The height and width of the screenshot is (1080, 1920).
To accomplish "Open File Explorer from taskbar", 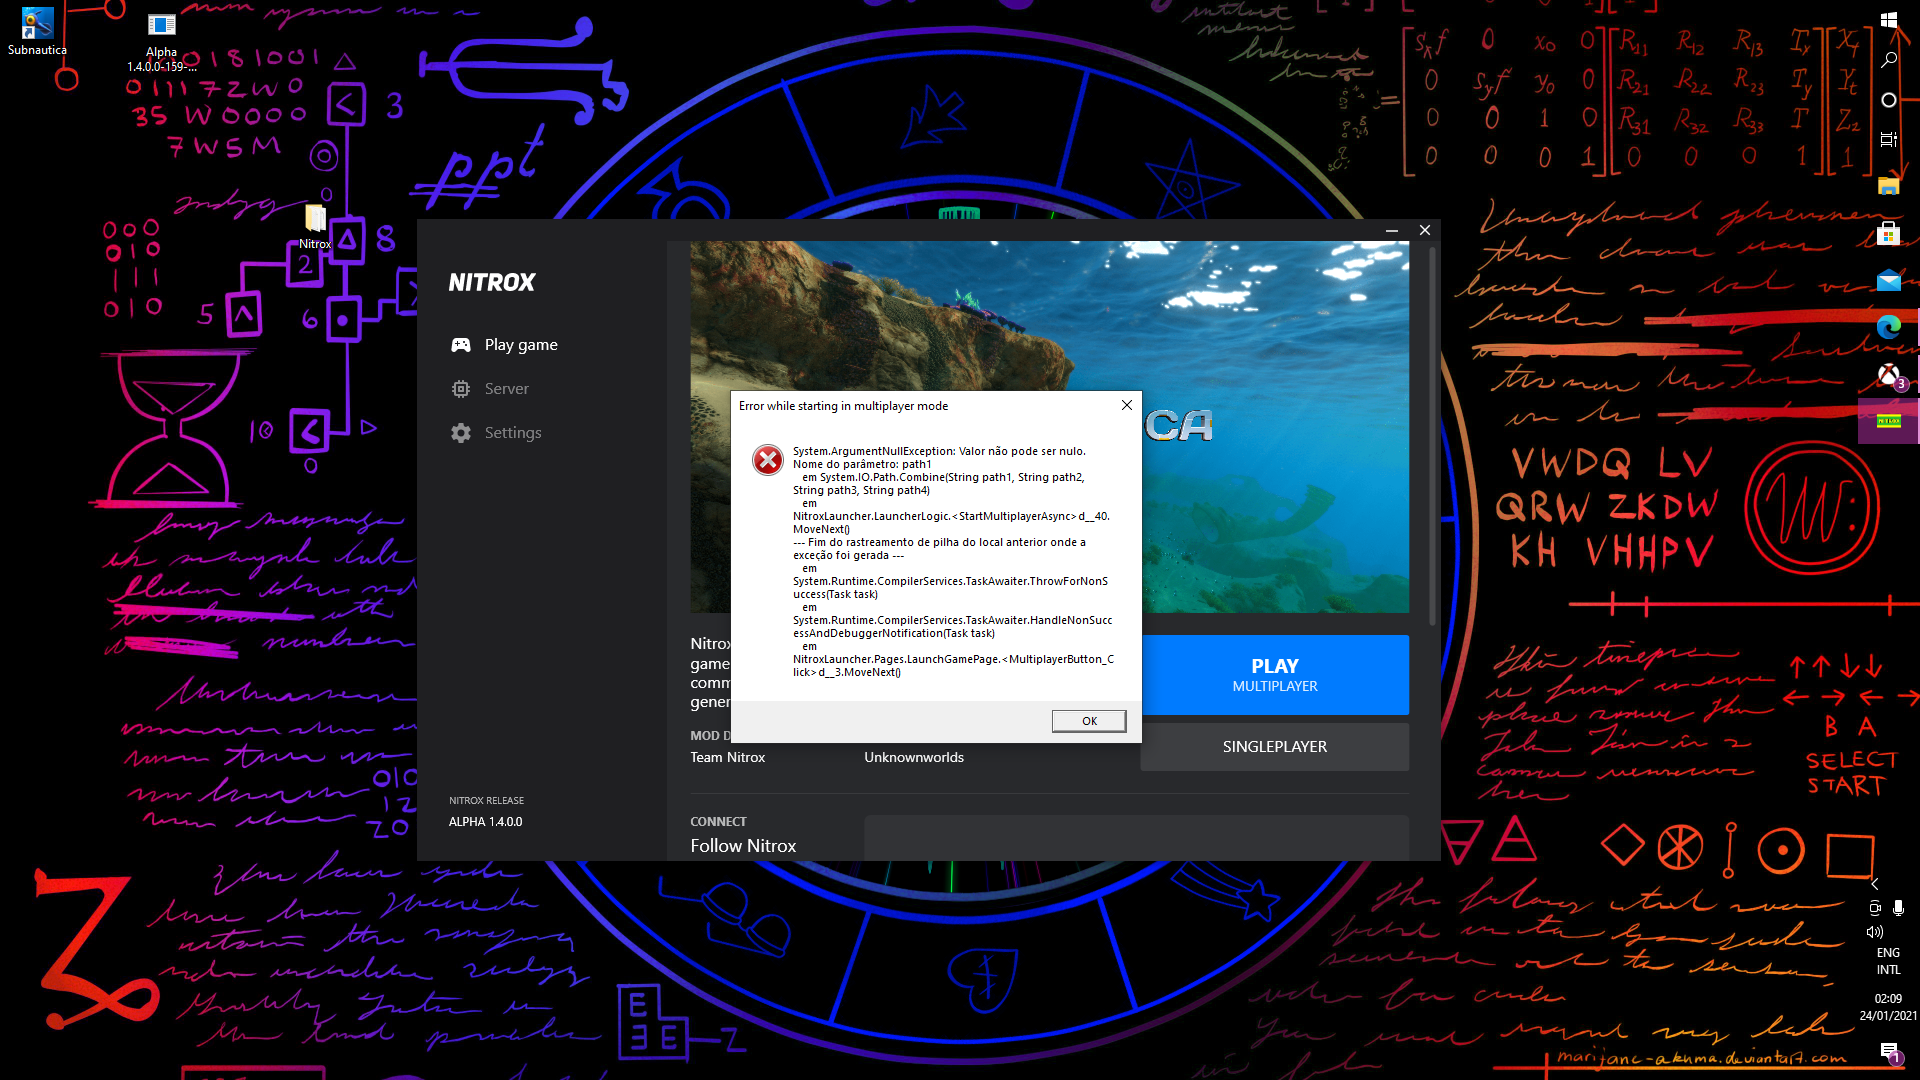I will (1888, 186).
